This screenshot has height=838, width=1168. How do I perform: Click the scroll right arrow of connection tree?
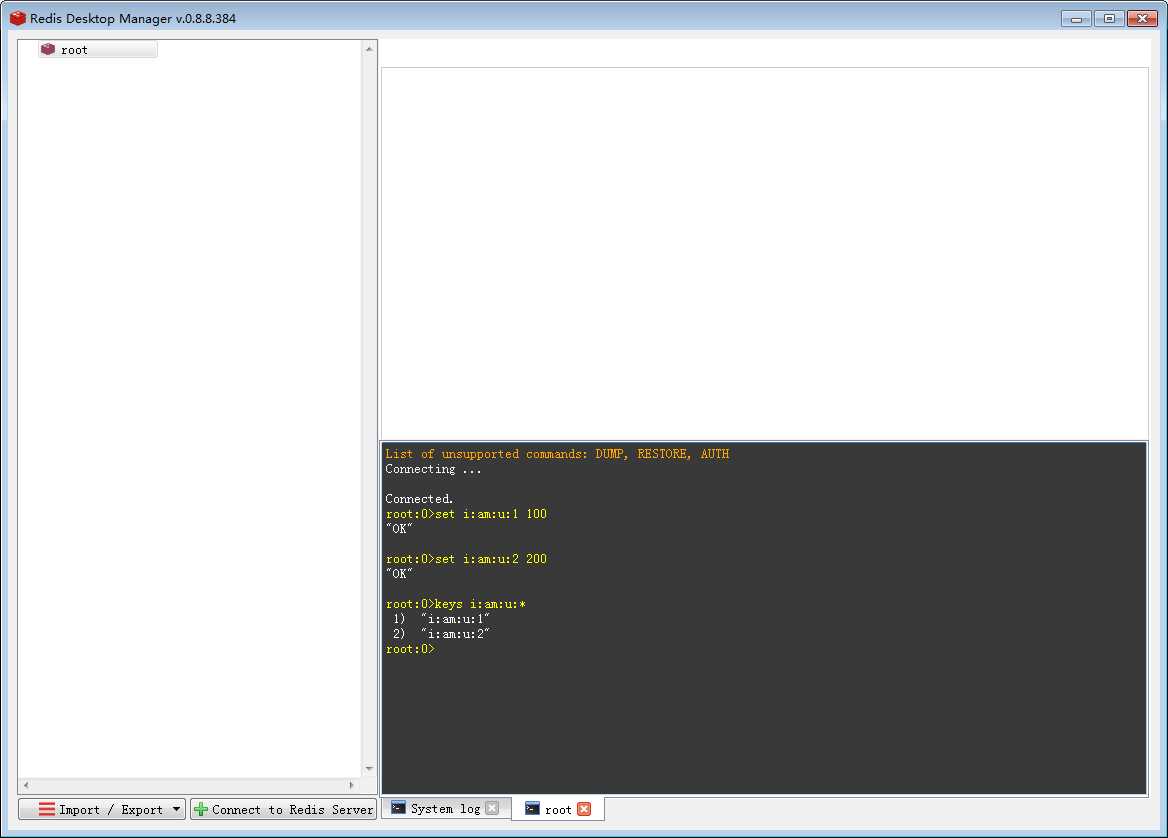(352, 784)
